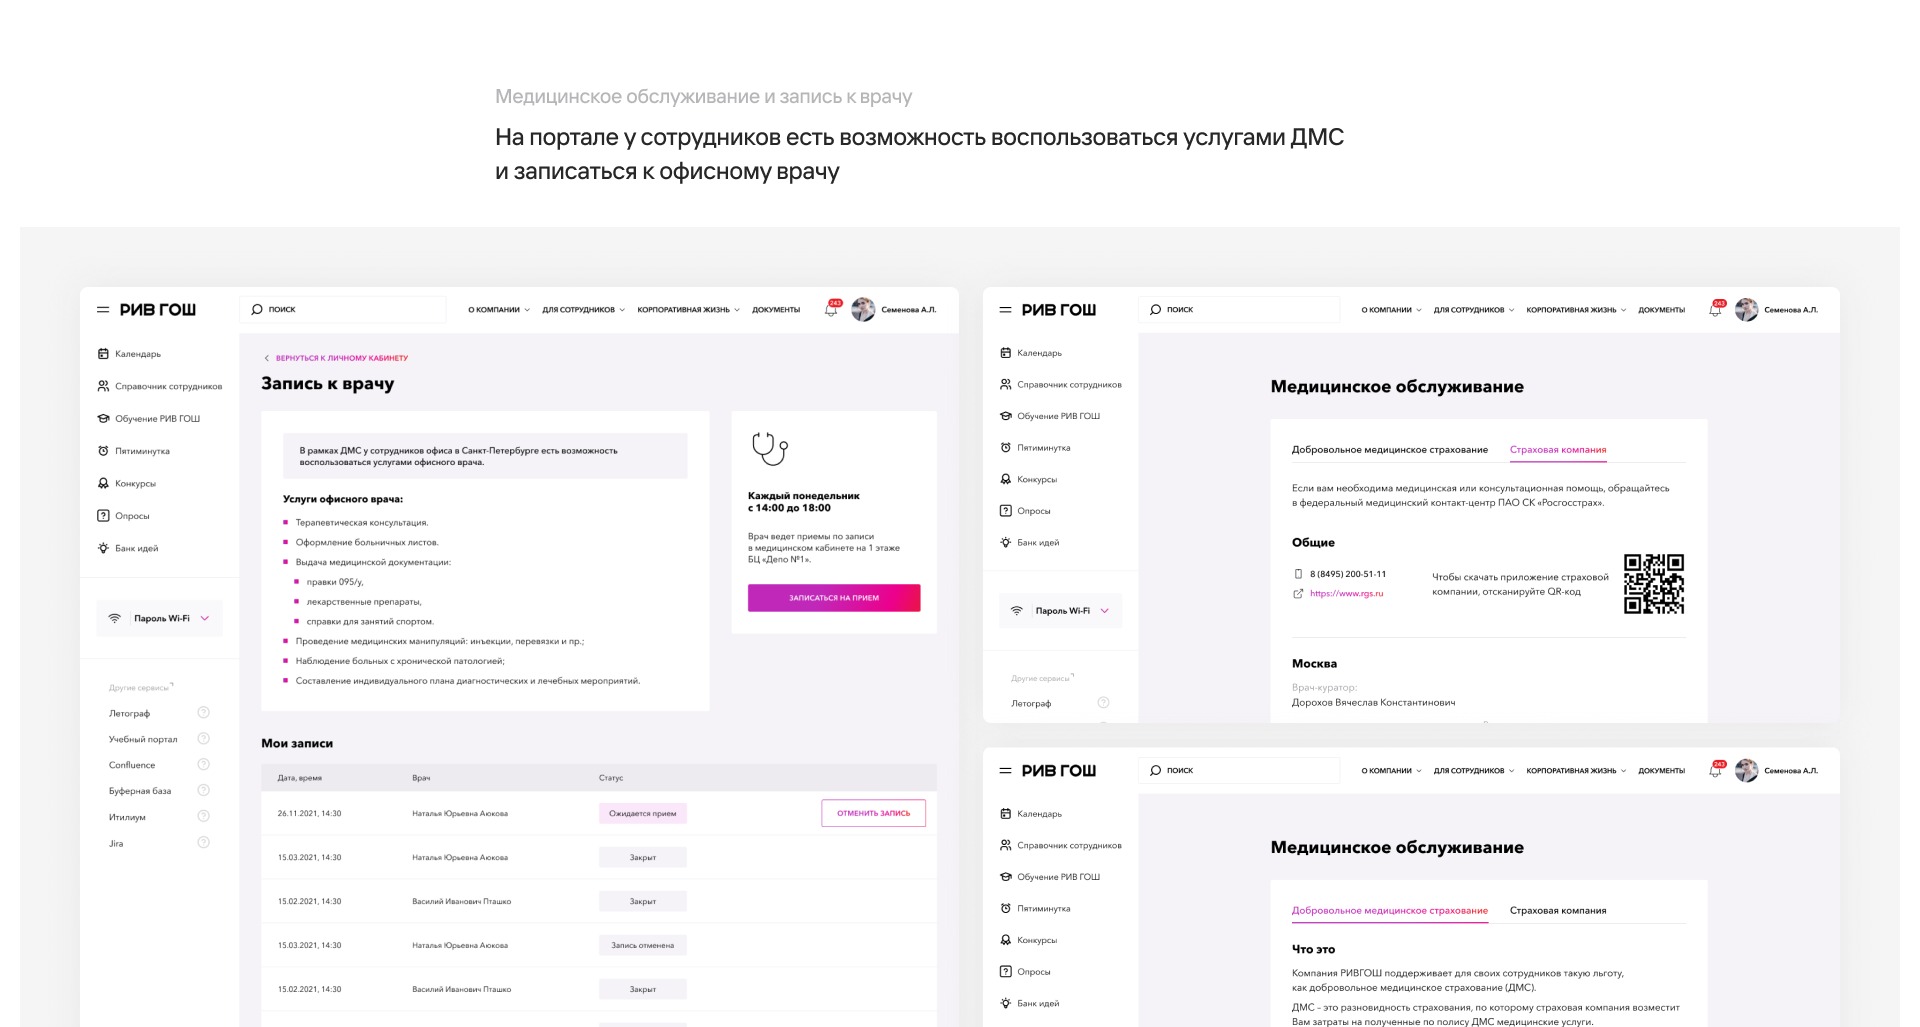Switch to the Страховая компания tab
1920x1027 pixels.
point(1557,450)
